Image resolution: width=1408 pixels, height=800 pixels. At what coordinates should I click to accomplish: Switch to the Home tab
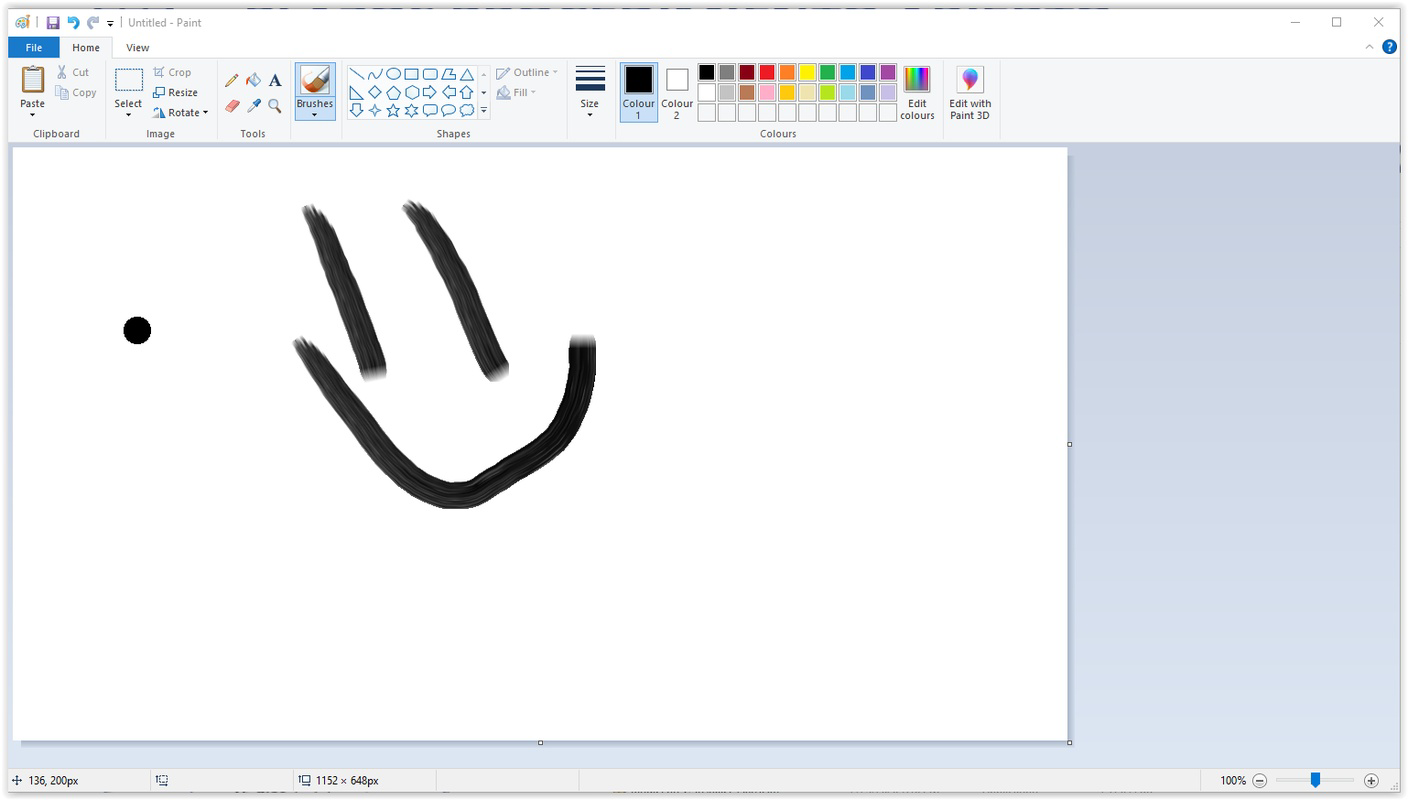pos(86,47)
